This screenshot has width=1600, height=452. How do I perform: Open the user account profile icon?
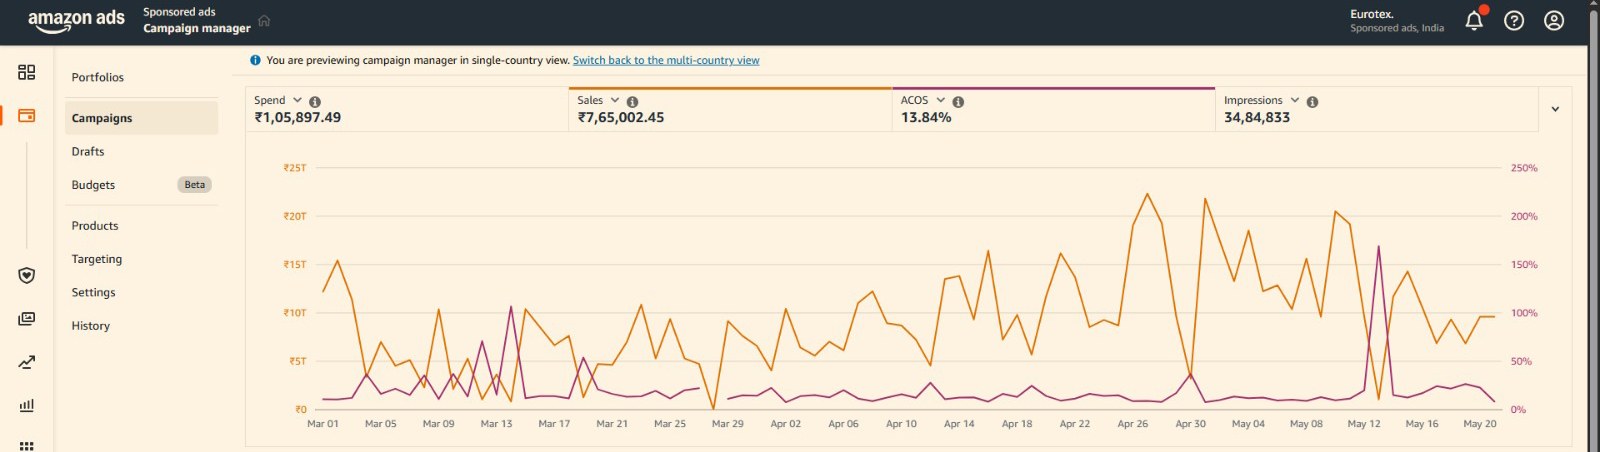point(1554,20)
